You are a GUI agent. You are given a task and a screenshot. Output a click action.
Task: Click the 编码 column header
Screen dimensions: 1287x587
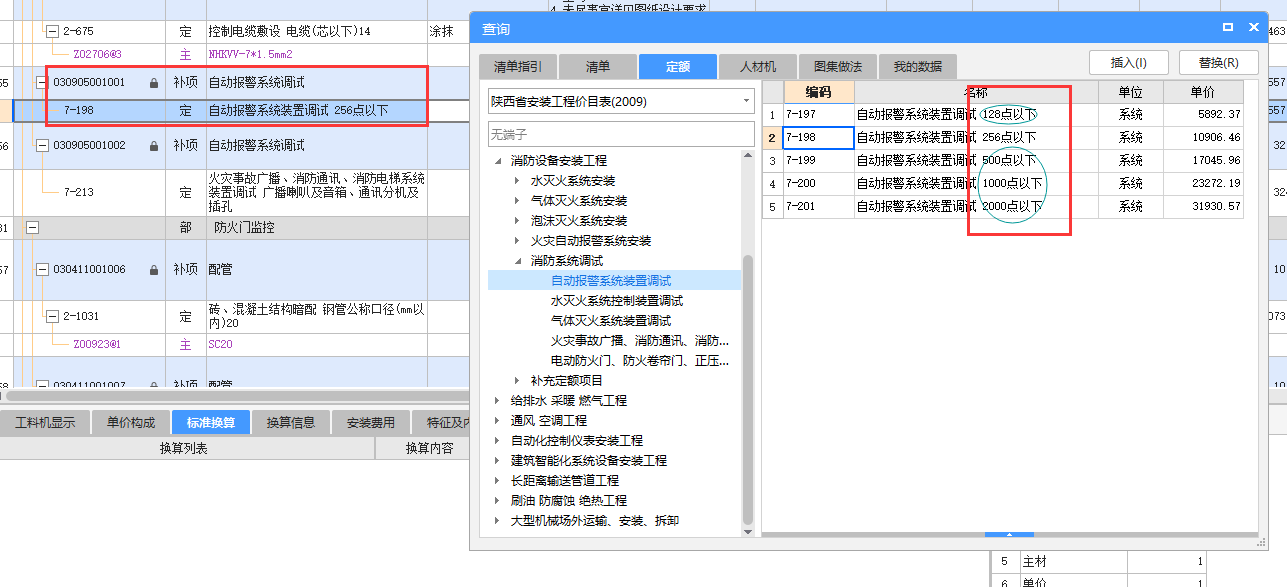(x=818, y=92)
